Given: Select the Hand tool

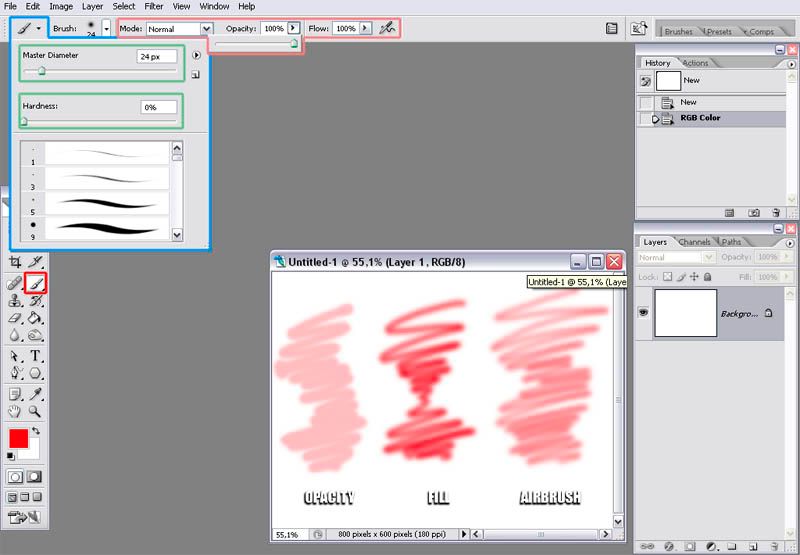Looking at the screenshot, I should pos(15,411).
